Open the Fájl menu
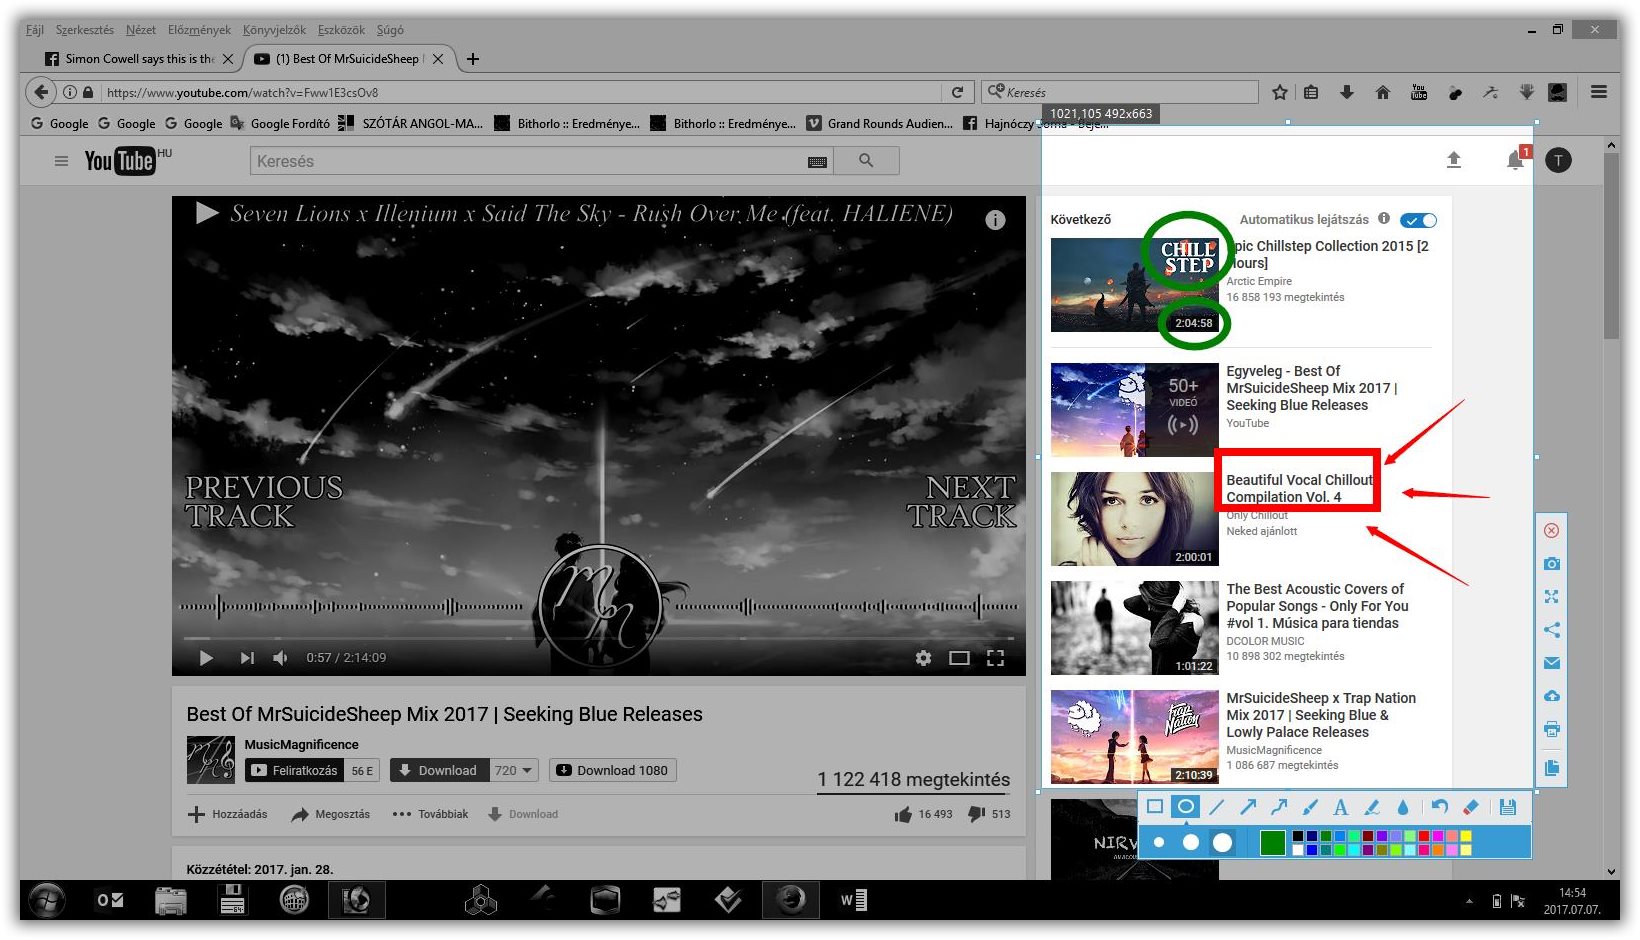Viewport: 1640px width, 940px height. [x=35, y=30]
